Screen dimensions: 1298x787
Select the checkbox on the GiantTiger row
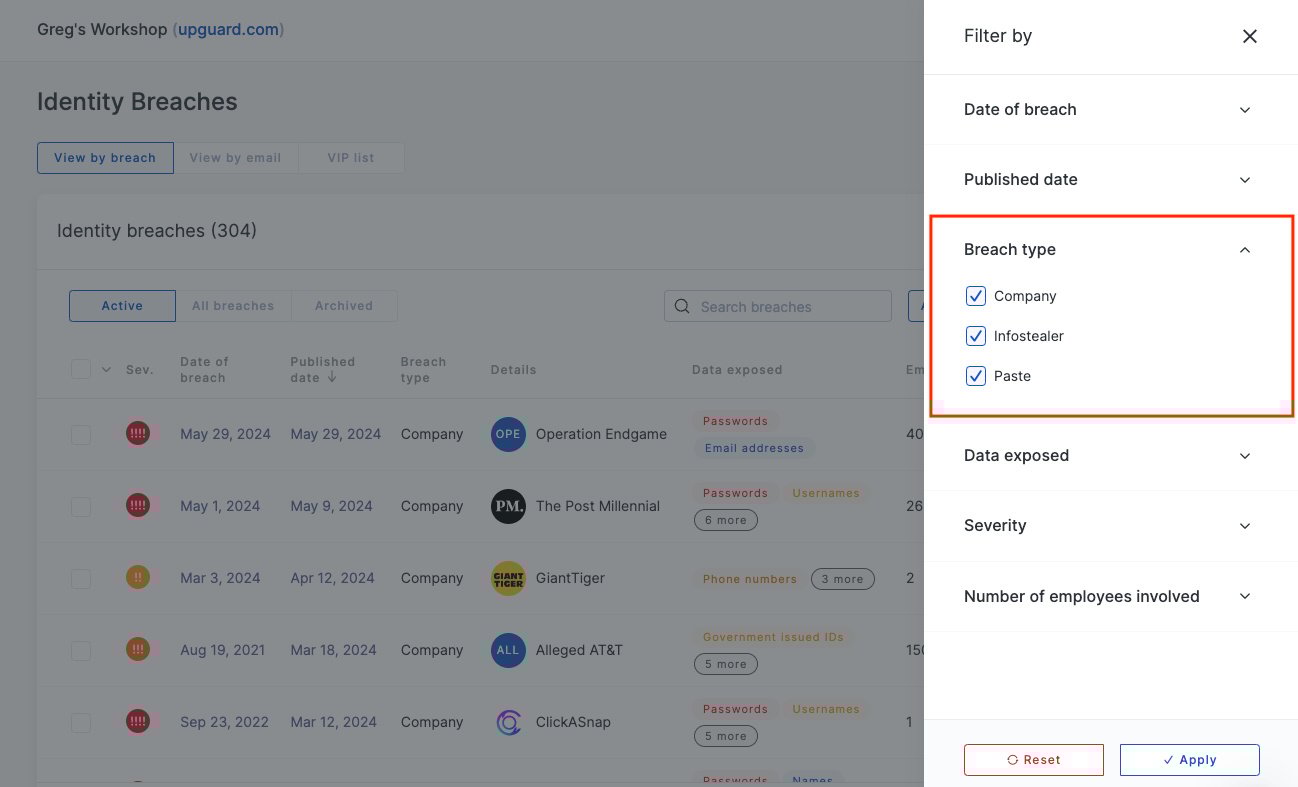coord(81,578)
